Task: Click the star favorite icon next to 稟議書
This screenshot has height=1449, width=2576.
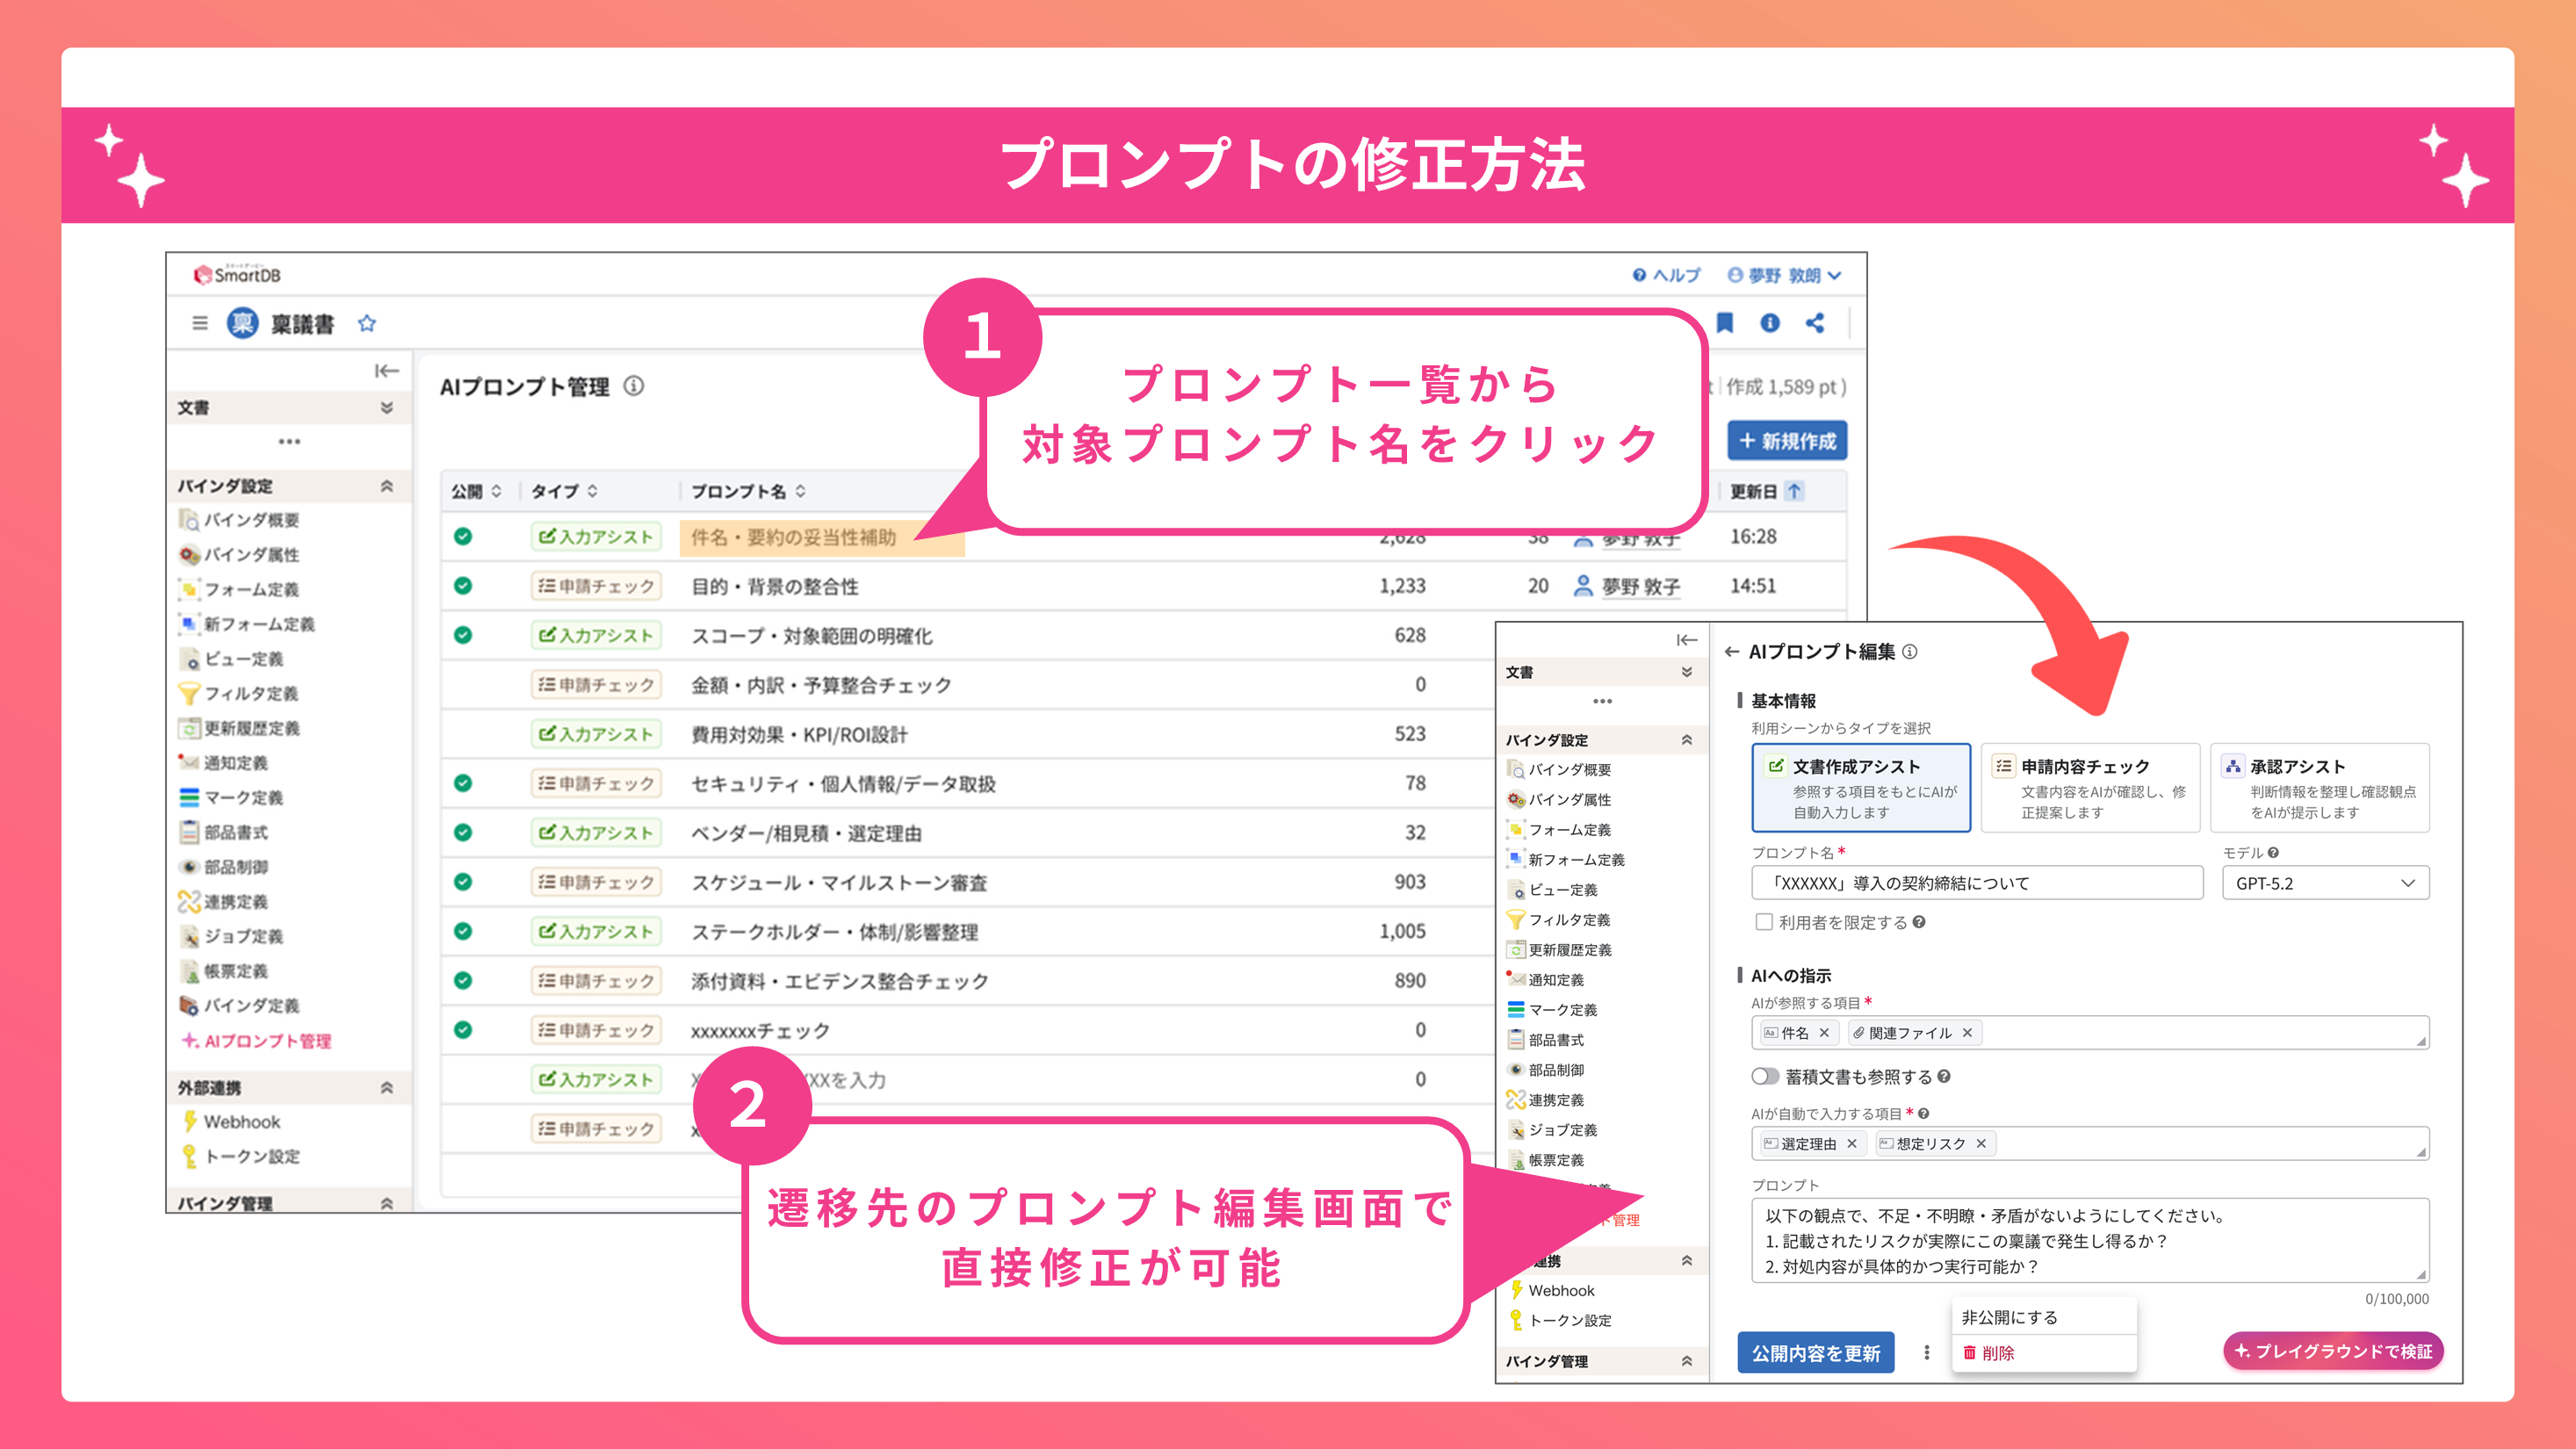Action: (367, 323)
